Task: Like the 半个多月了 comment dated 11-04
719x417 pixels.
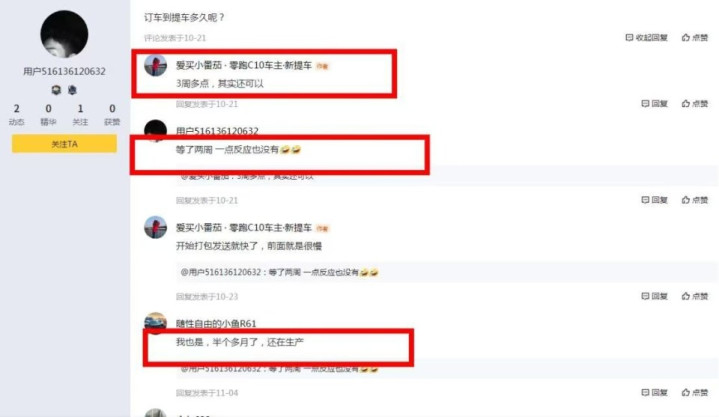Action: (695, 392)
